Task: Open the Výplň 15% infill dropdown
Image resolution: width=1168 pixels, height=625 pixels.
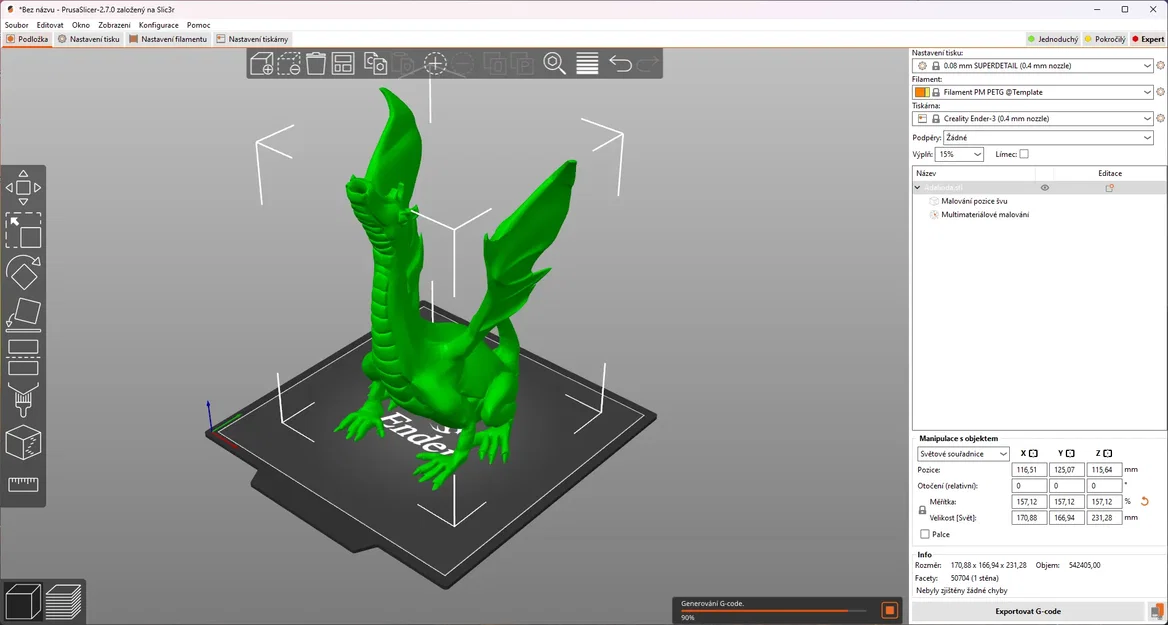Action: tap(959, 154)
